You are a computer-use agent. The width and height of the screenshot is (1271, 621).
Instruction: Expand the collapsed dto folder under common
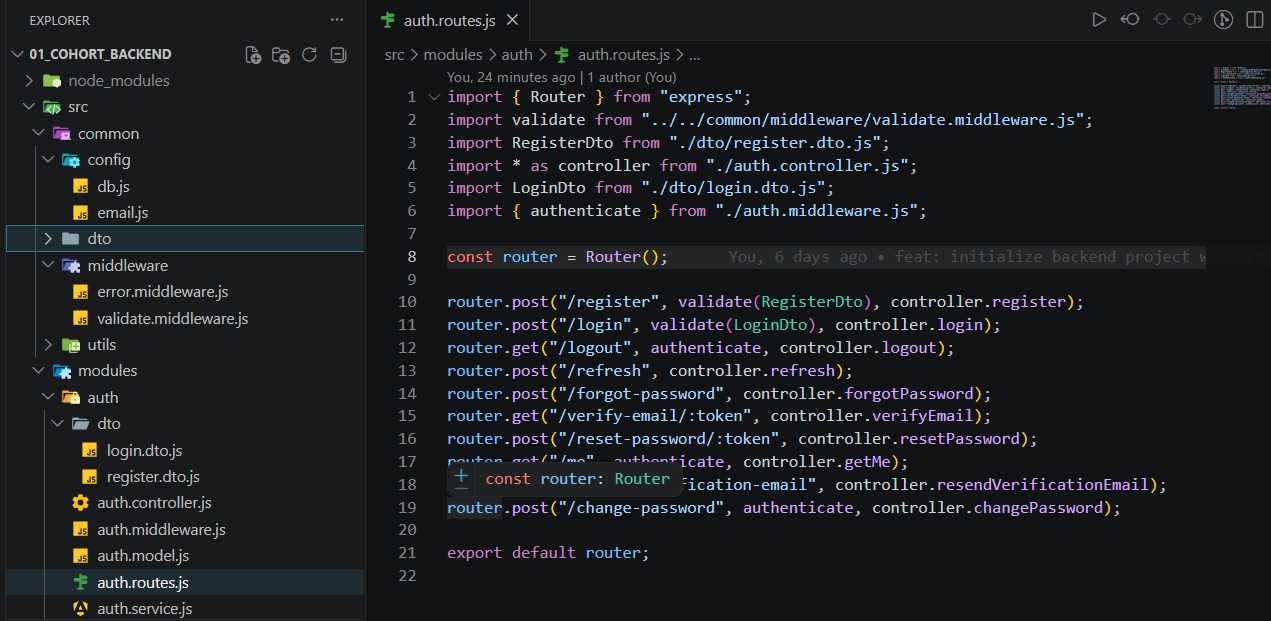[x=48, y=239]
